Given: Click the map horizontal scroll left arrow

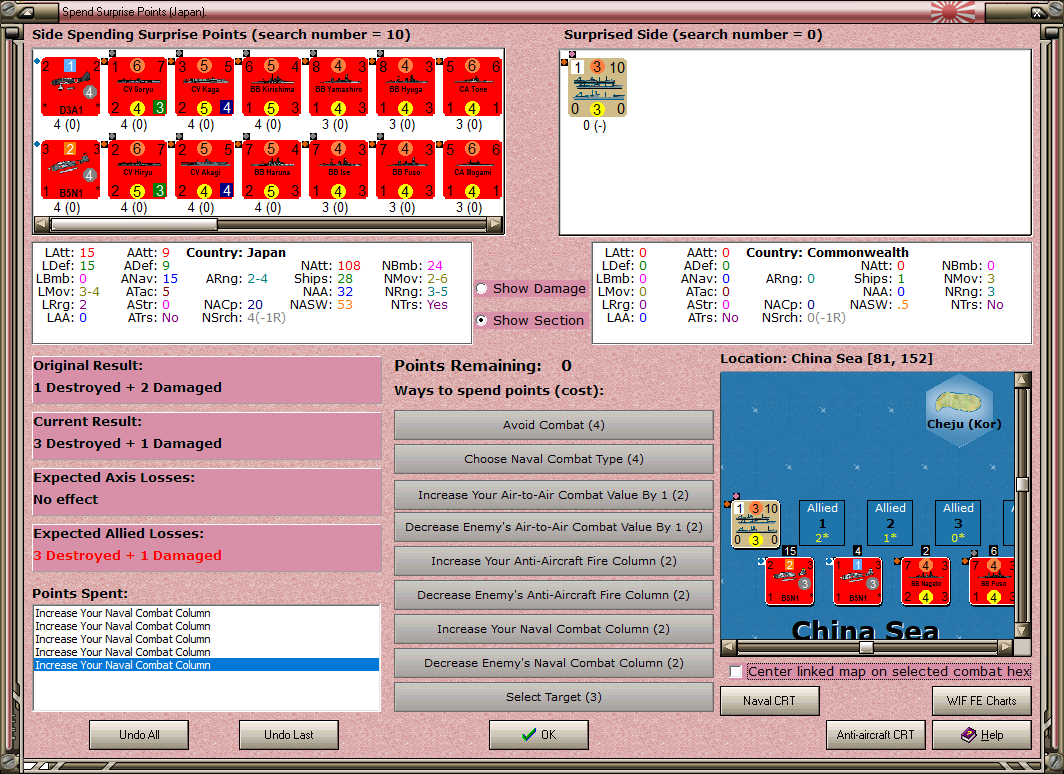Looking at the screenshot, I should pyautogui.click(x=728, y=647).
